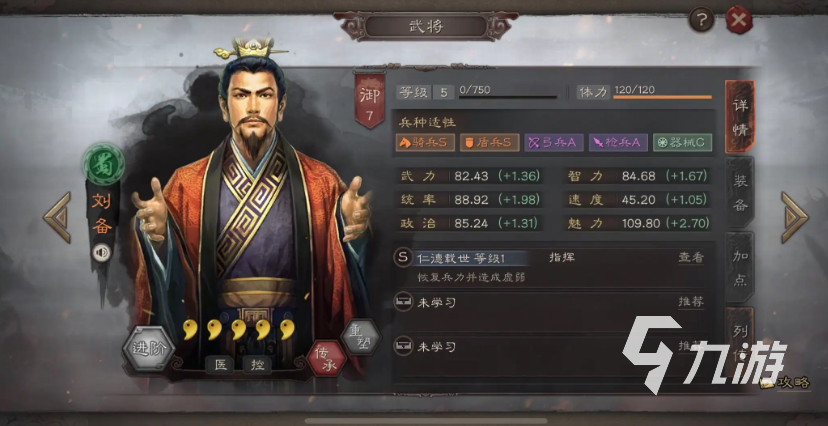Tap the first empty 未学习 skill slot icon
This screenshot has height=426, width=828.
click(404, 302)
